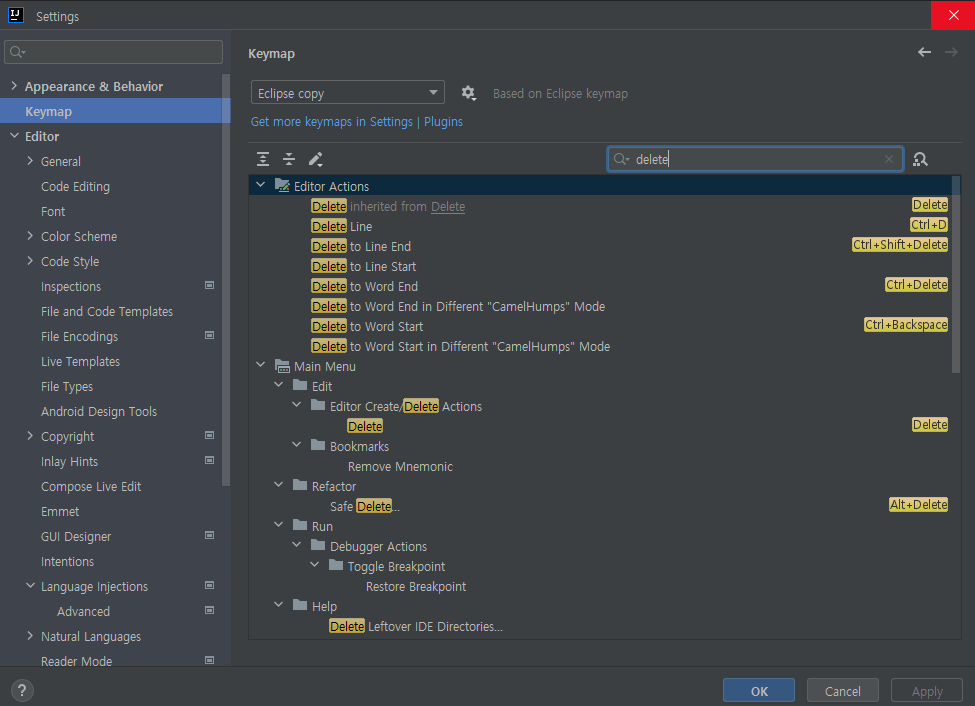Click project-level icon beside Language Injections
Screen dimensions: 975x706
pyautogui.click(x=210, y=585)
